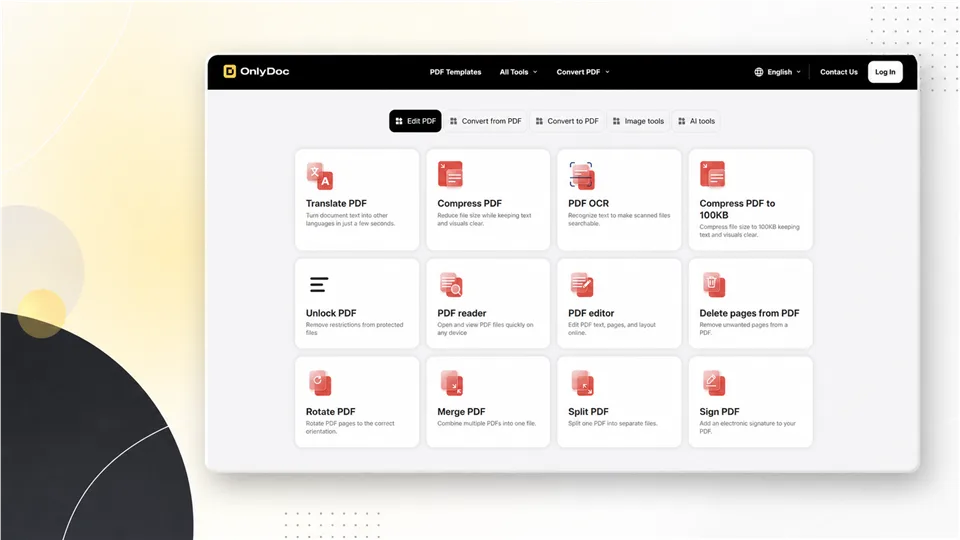The image size is (960, 540).
Task: Click grid icon in Convert from PDF tab
Action: coord(454,121)
